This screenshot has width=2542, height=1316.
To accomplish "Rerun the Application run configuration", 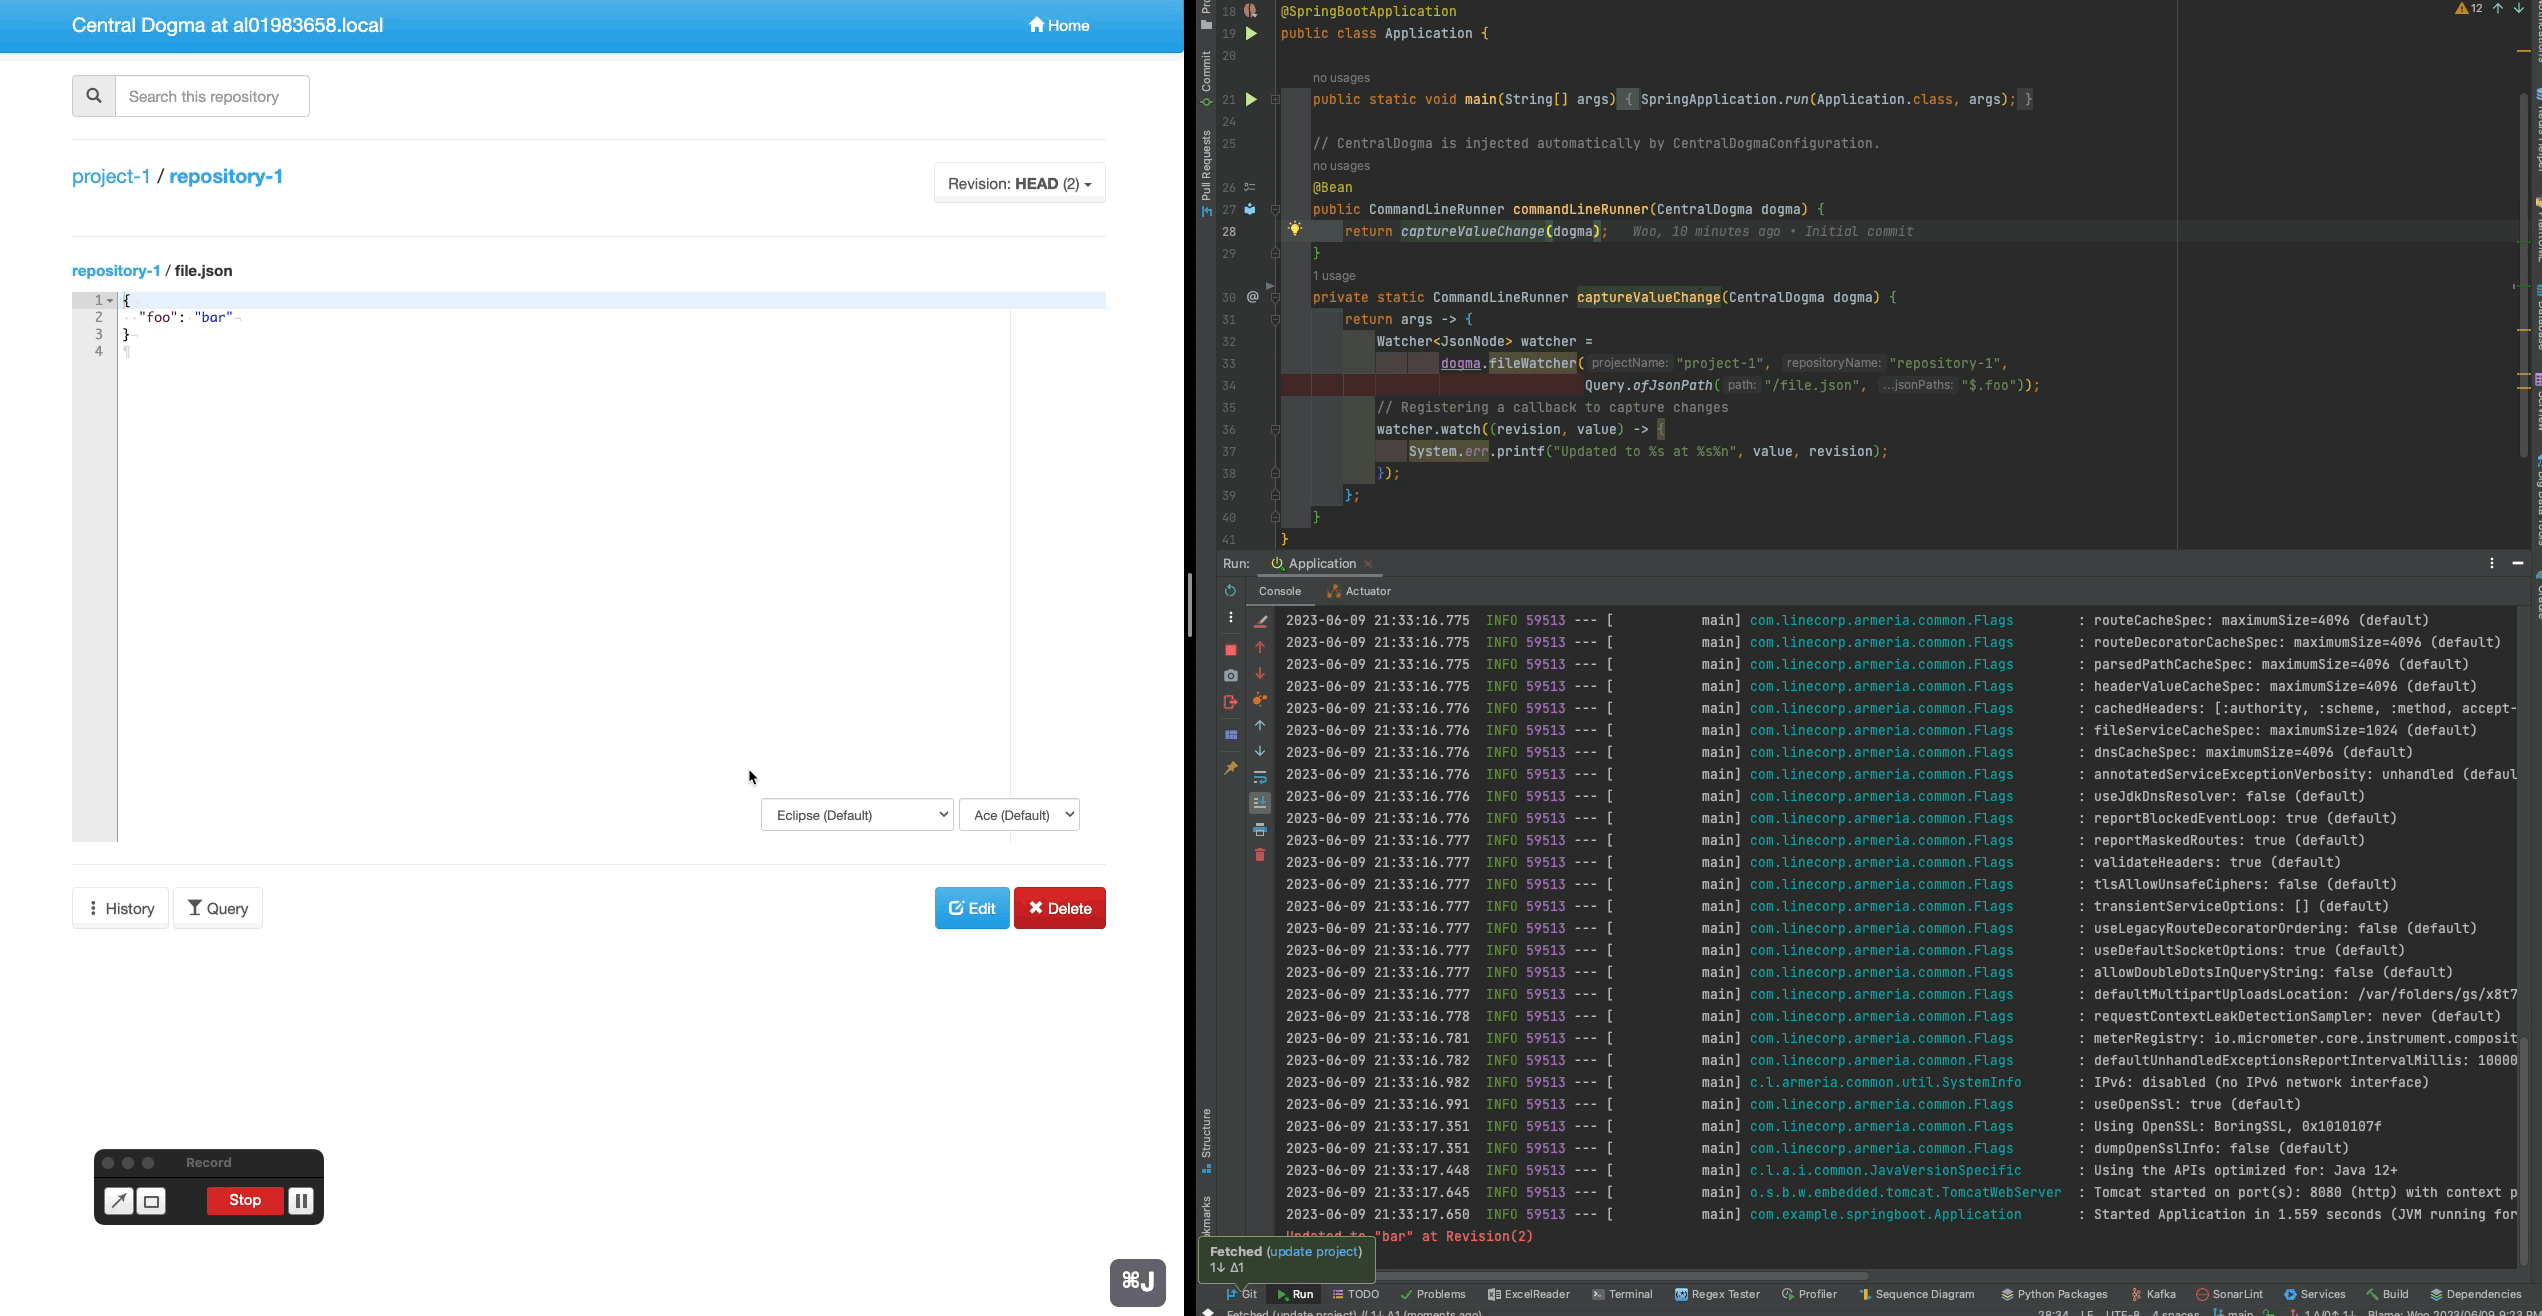I will (x=1230, y=591).
